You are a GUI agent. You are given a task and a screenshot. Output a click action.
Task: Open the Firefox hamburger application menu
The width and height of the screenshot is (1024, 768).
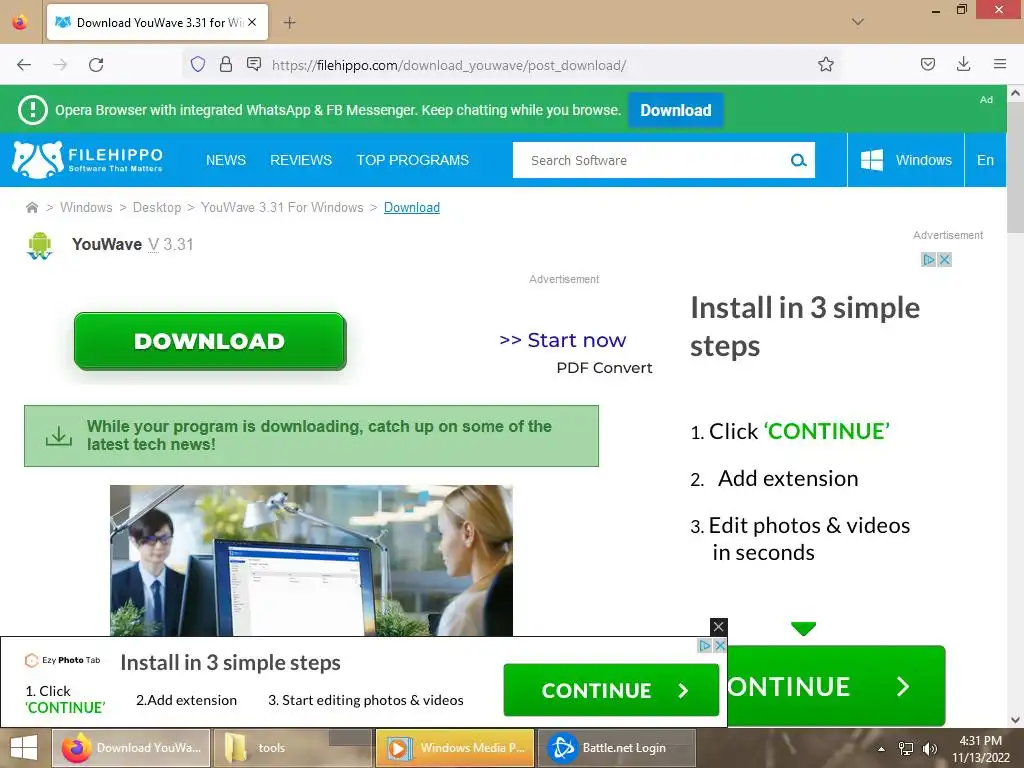click(999, 64)
